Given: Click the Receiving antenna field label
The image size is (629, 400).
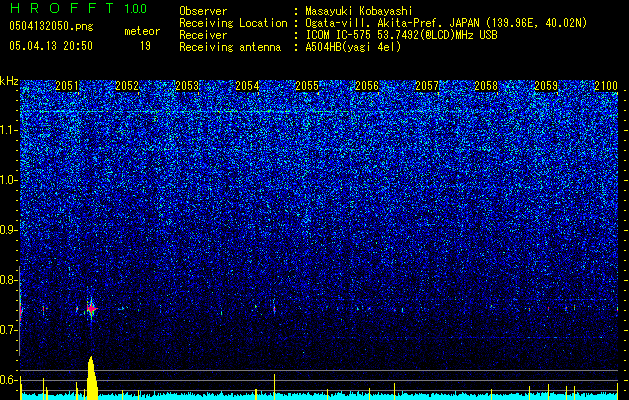Looking at the screenshot, I should pyautogui.click(x=230, y=47).
